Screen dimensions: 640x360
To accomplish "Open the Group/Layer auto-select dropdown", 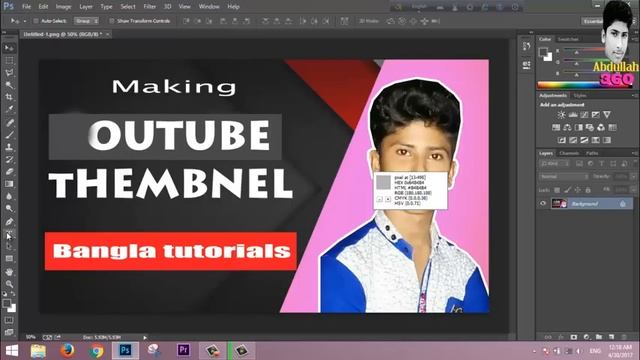I will pos(87,21).
